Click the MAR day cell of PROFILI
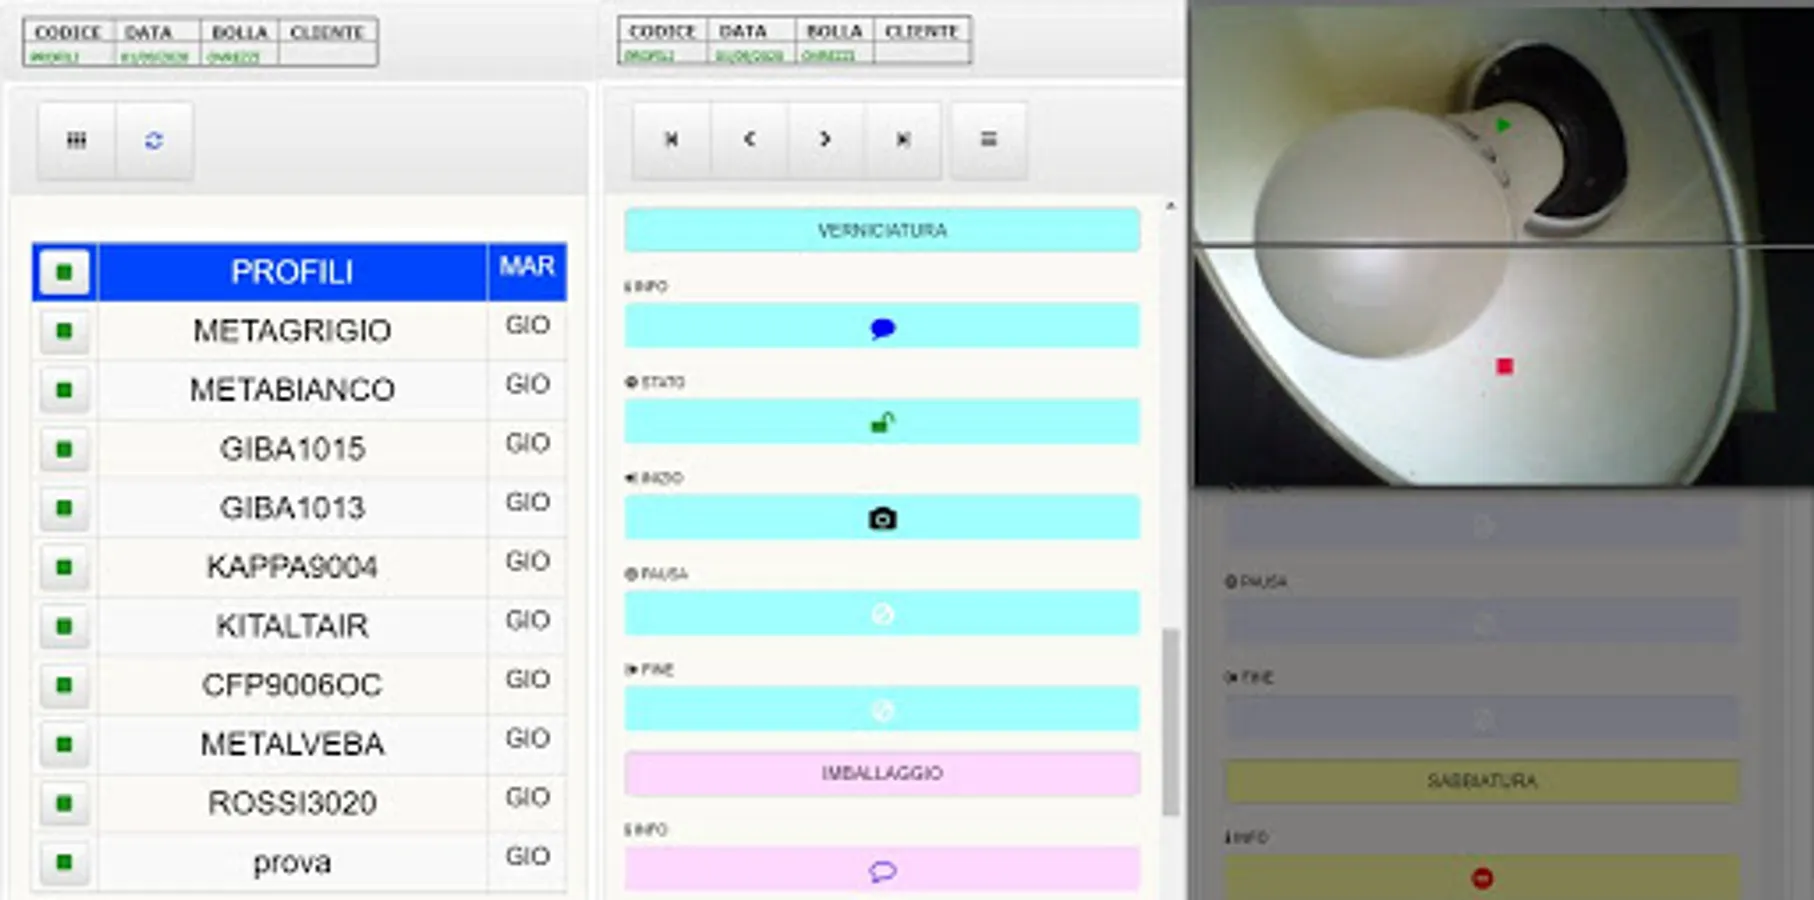This screenshot has width=1814, height=900. tap(527, 272)
